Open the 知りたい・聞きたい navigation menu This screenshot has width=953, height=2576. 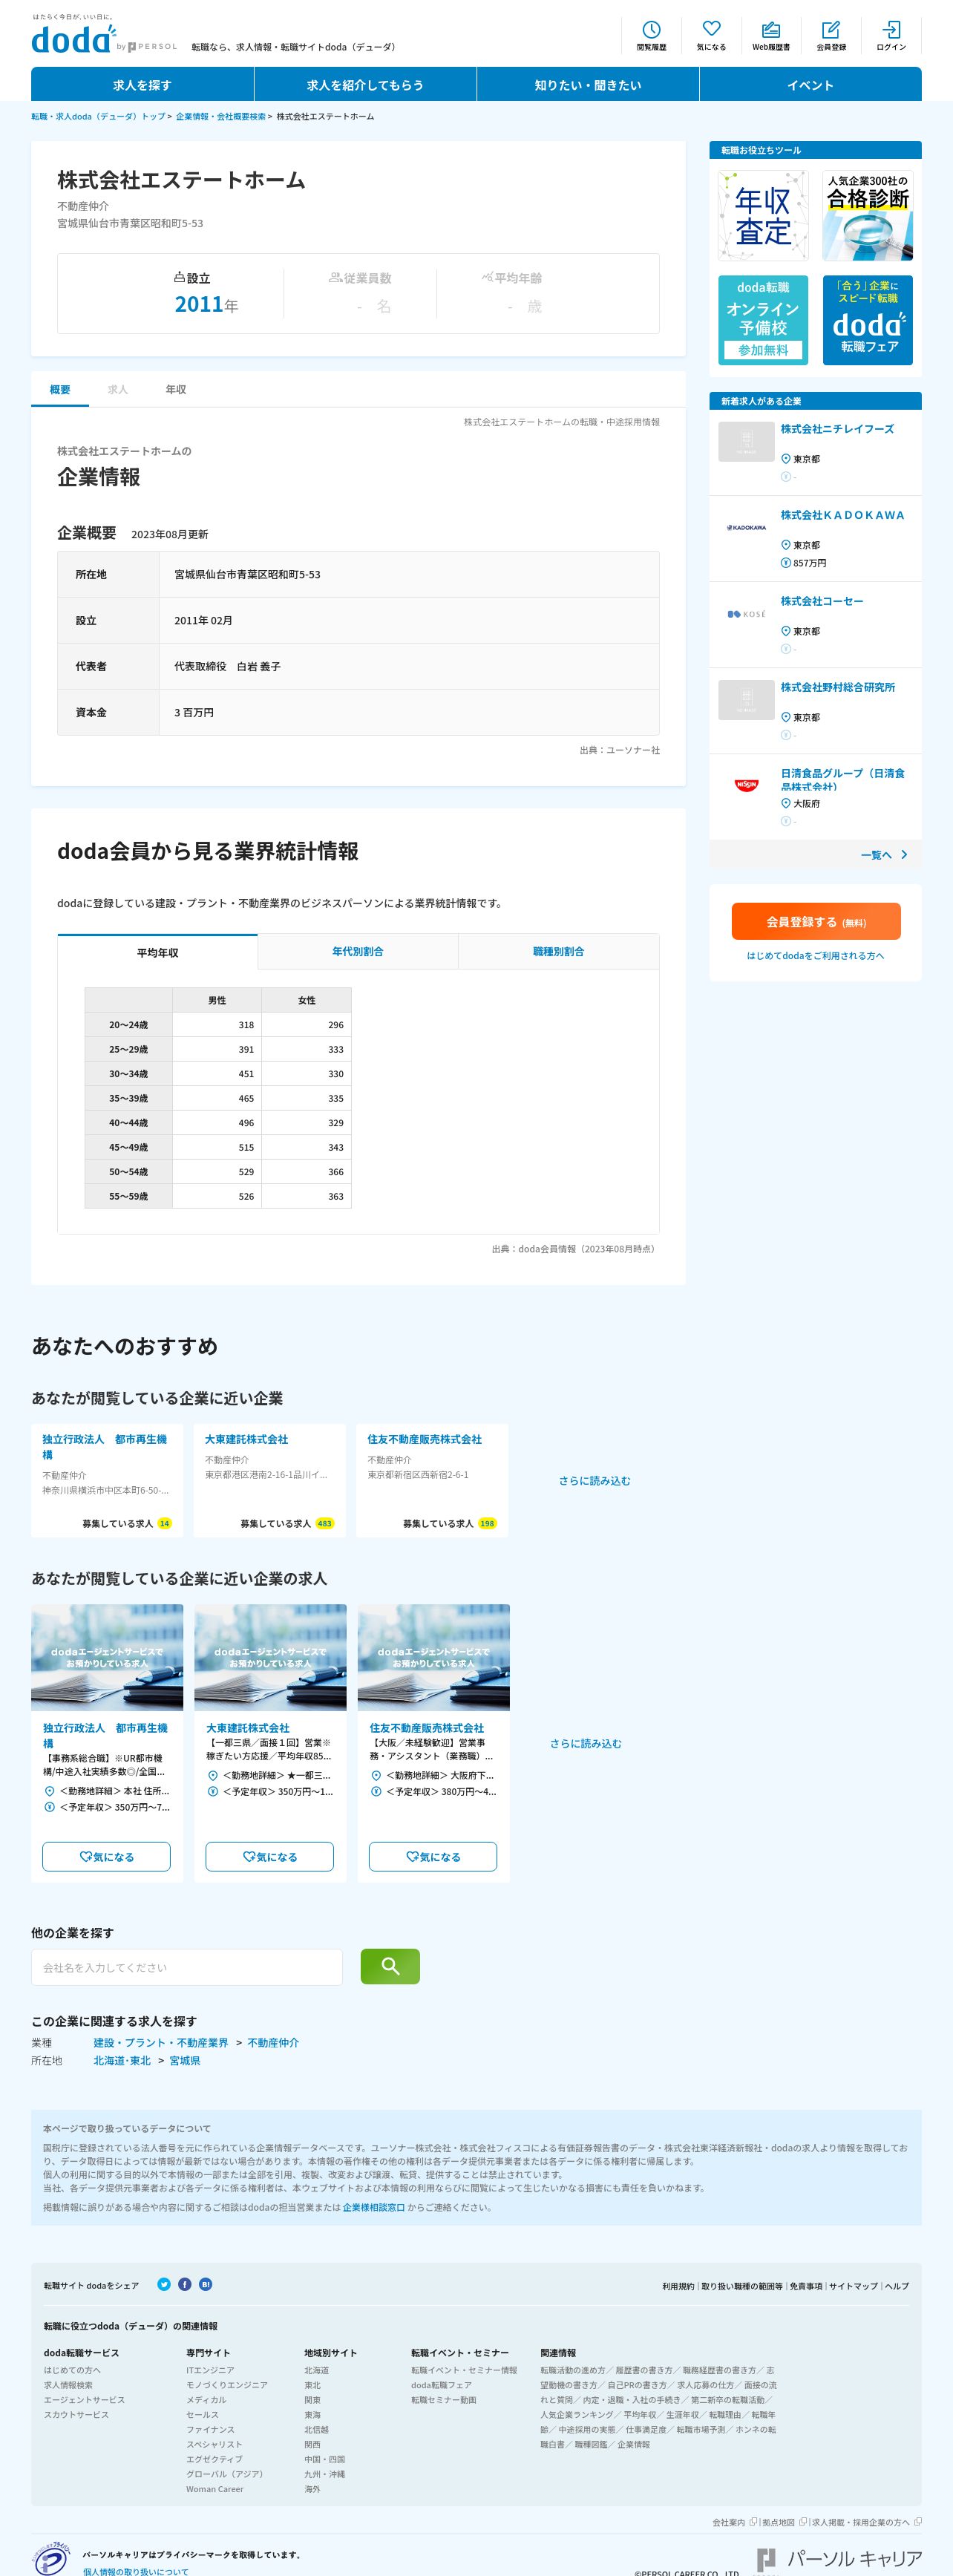[588, 85]
